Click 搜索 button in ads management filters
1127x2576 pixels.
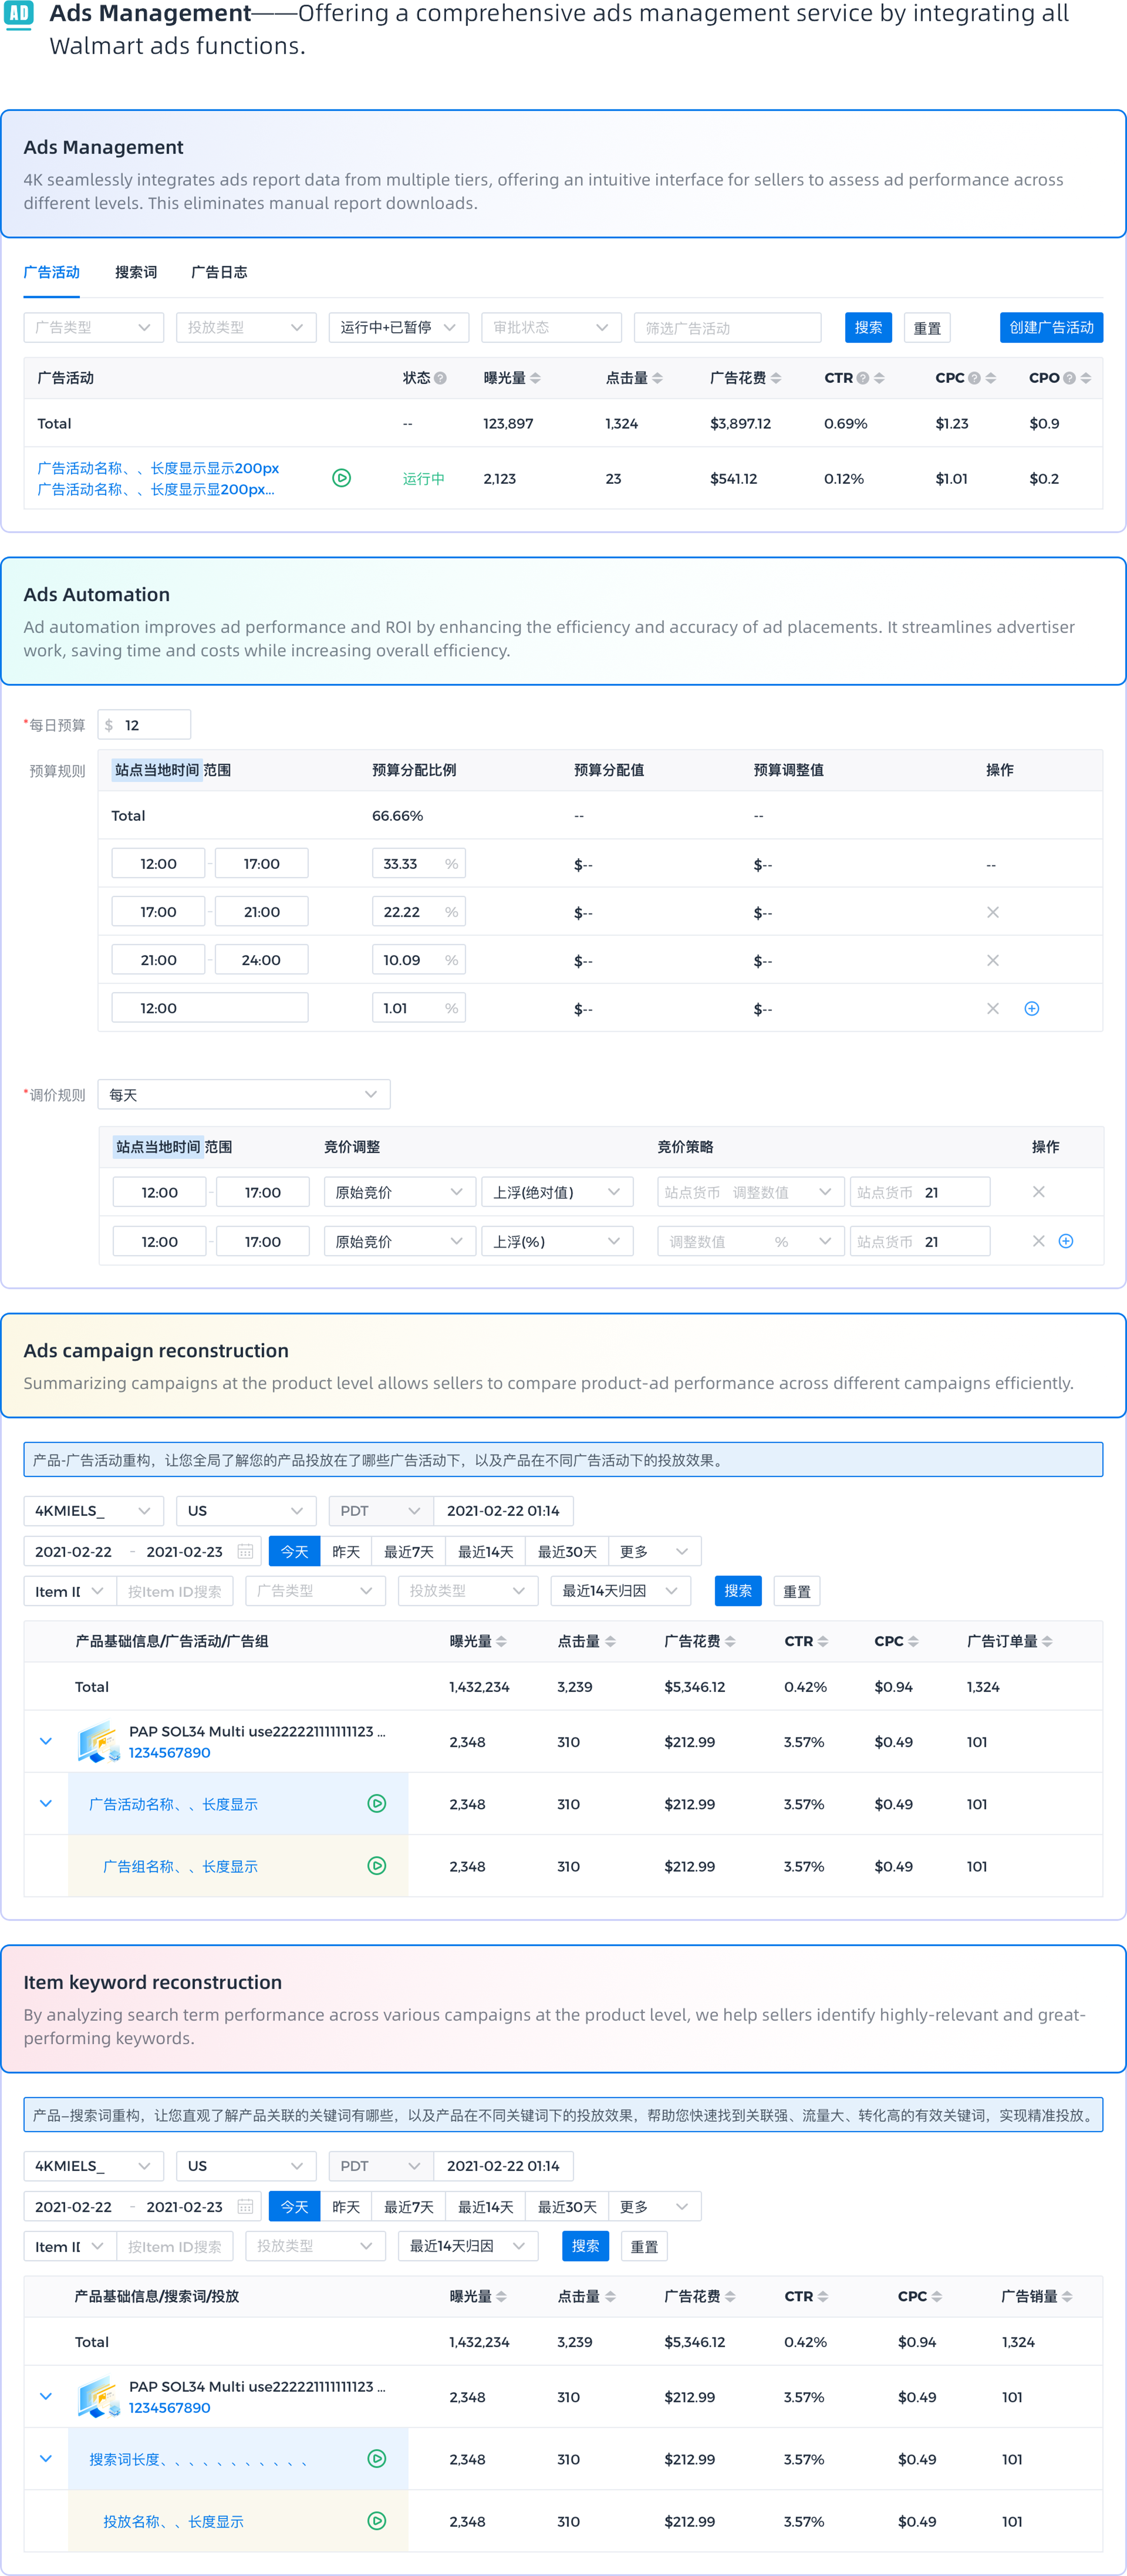pos(868,327)
